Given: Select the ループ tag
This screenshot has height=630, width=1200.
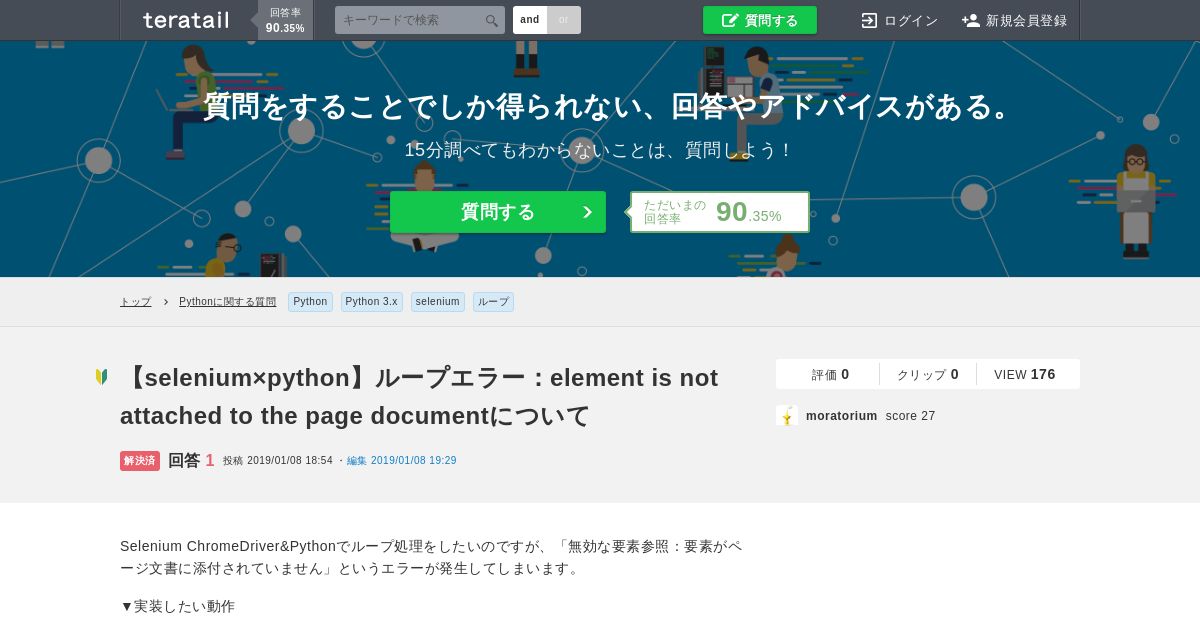Looking at the screenshot, I should 493,302.
